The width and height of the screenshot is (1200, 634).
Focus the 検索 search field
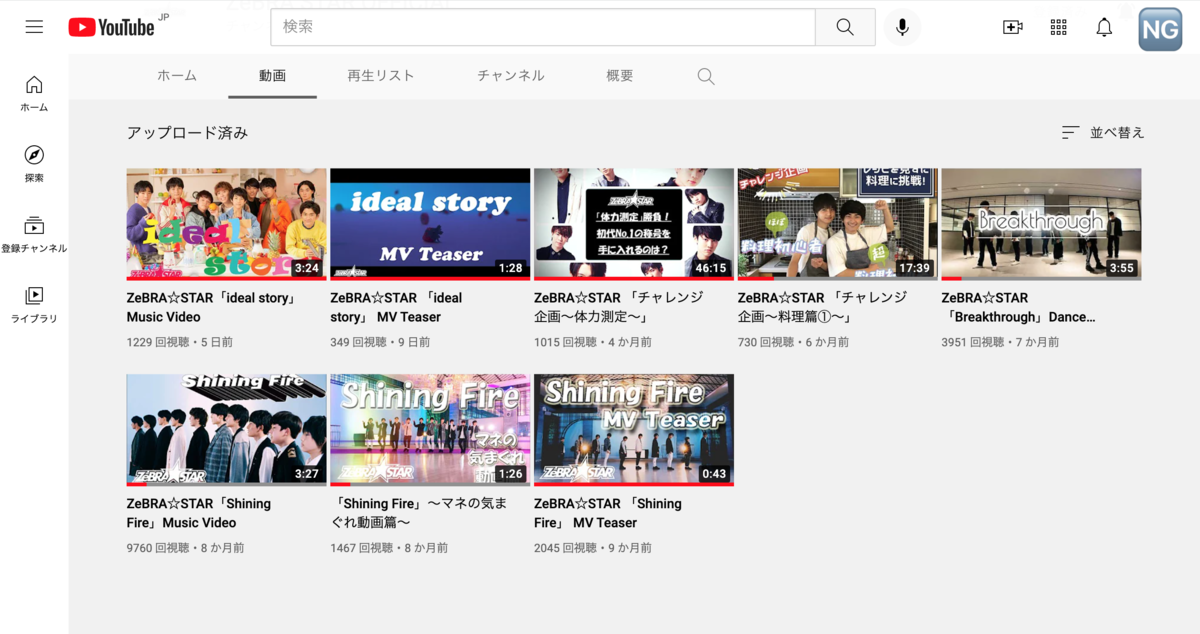tap(543, 27)
